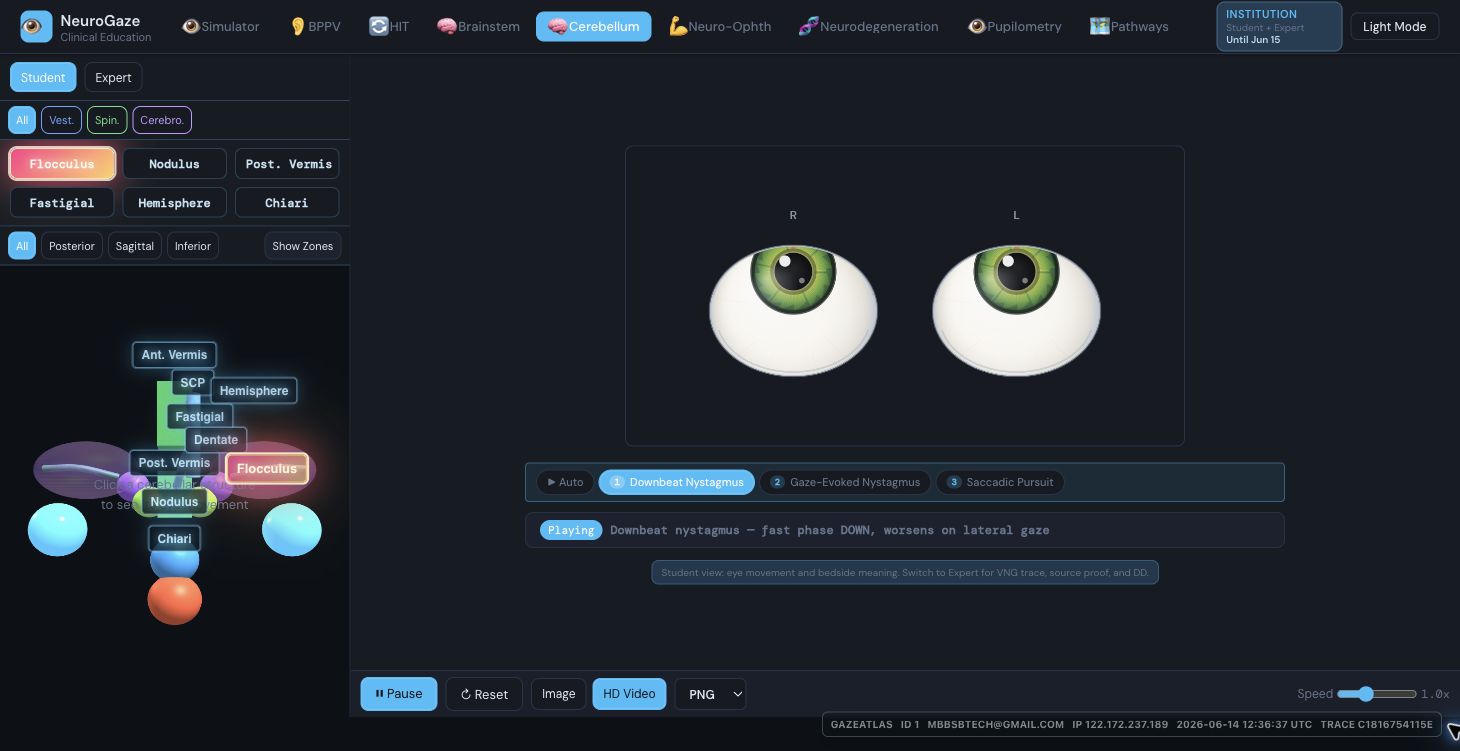Viewport: 1460px width, 751px height.
Task: Select the Post. Vermis lesion button
Action: (288, 164)
